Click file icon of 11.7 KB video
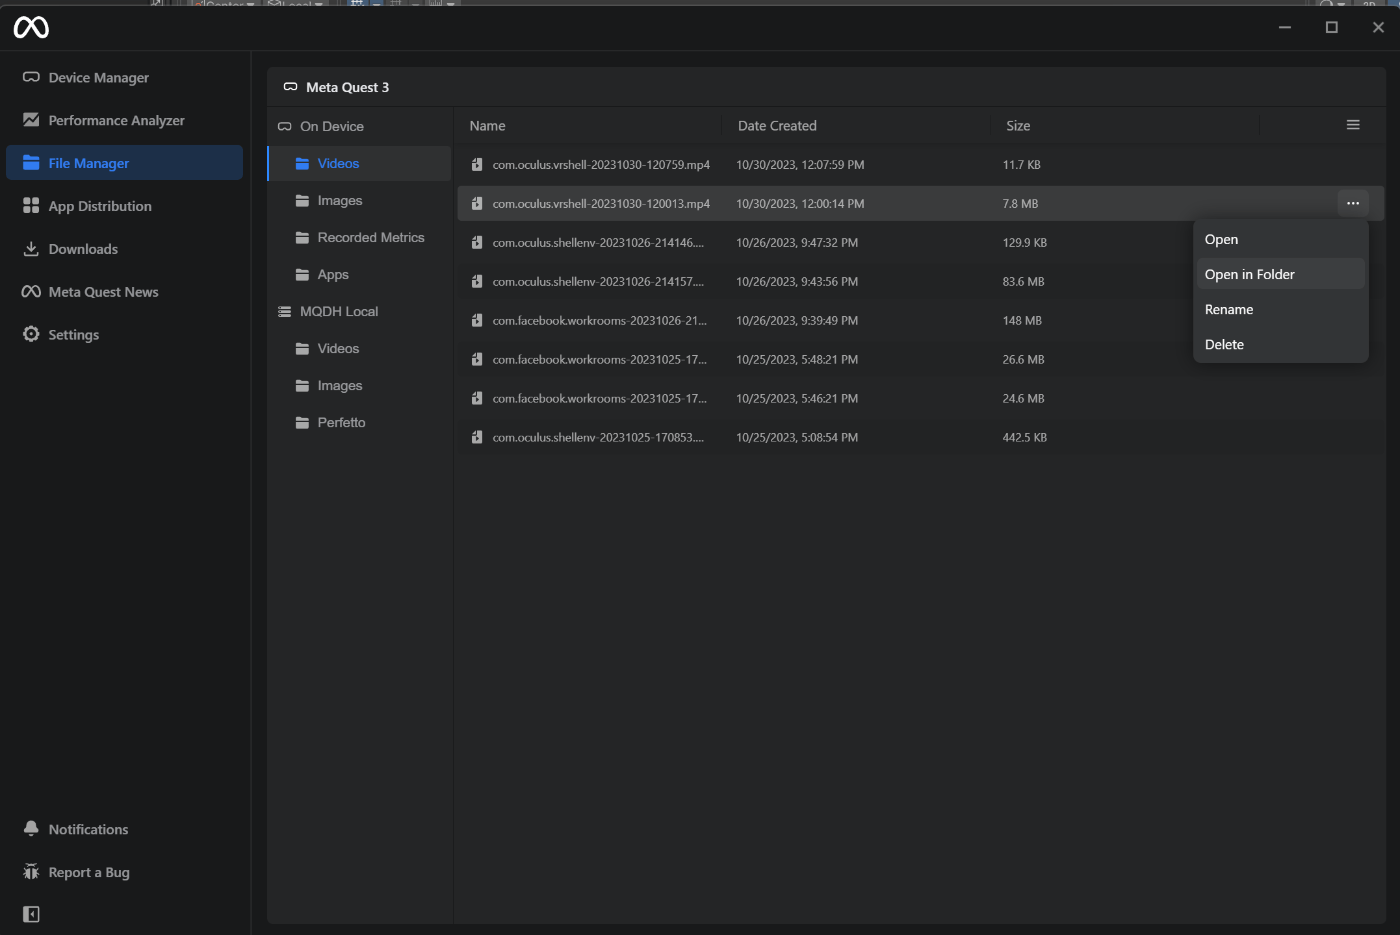Screen dimensions: 1400x935 (x=477, y=164)
